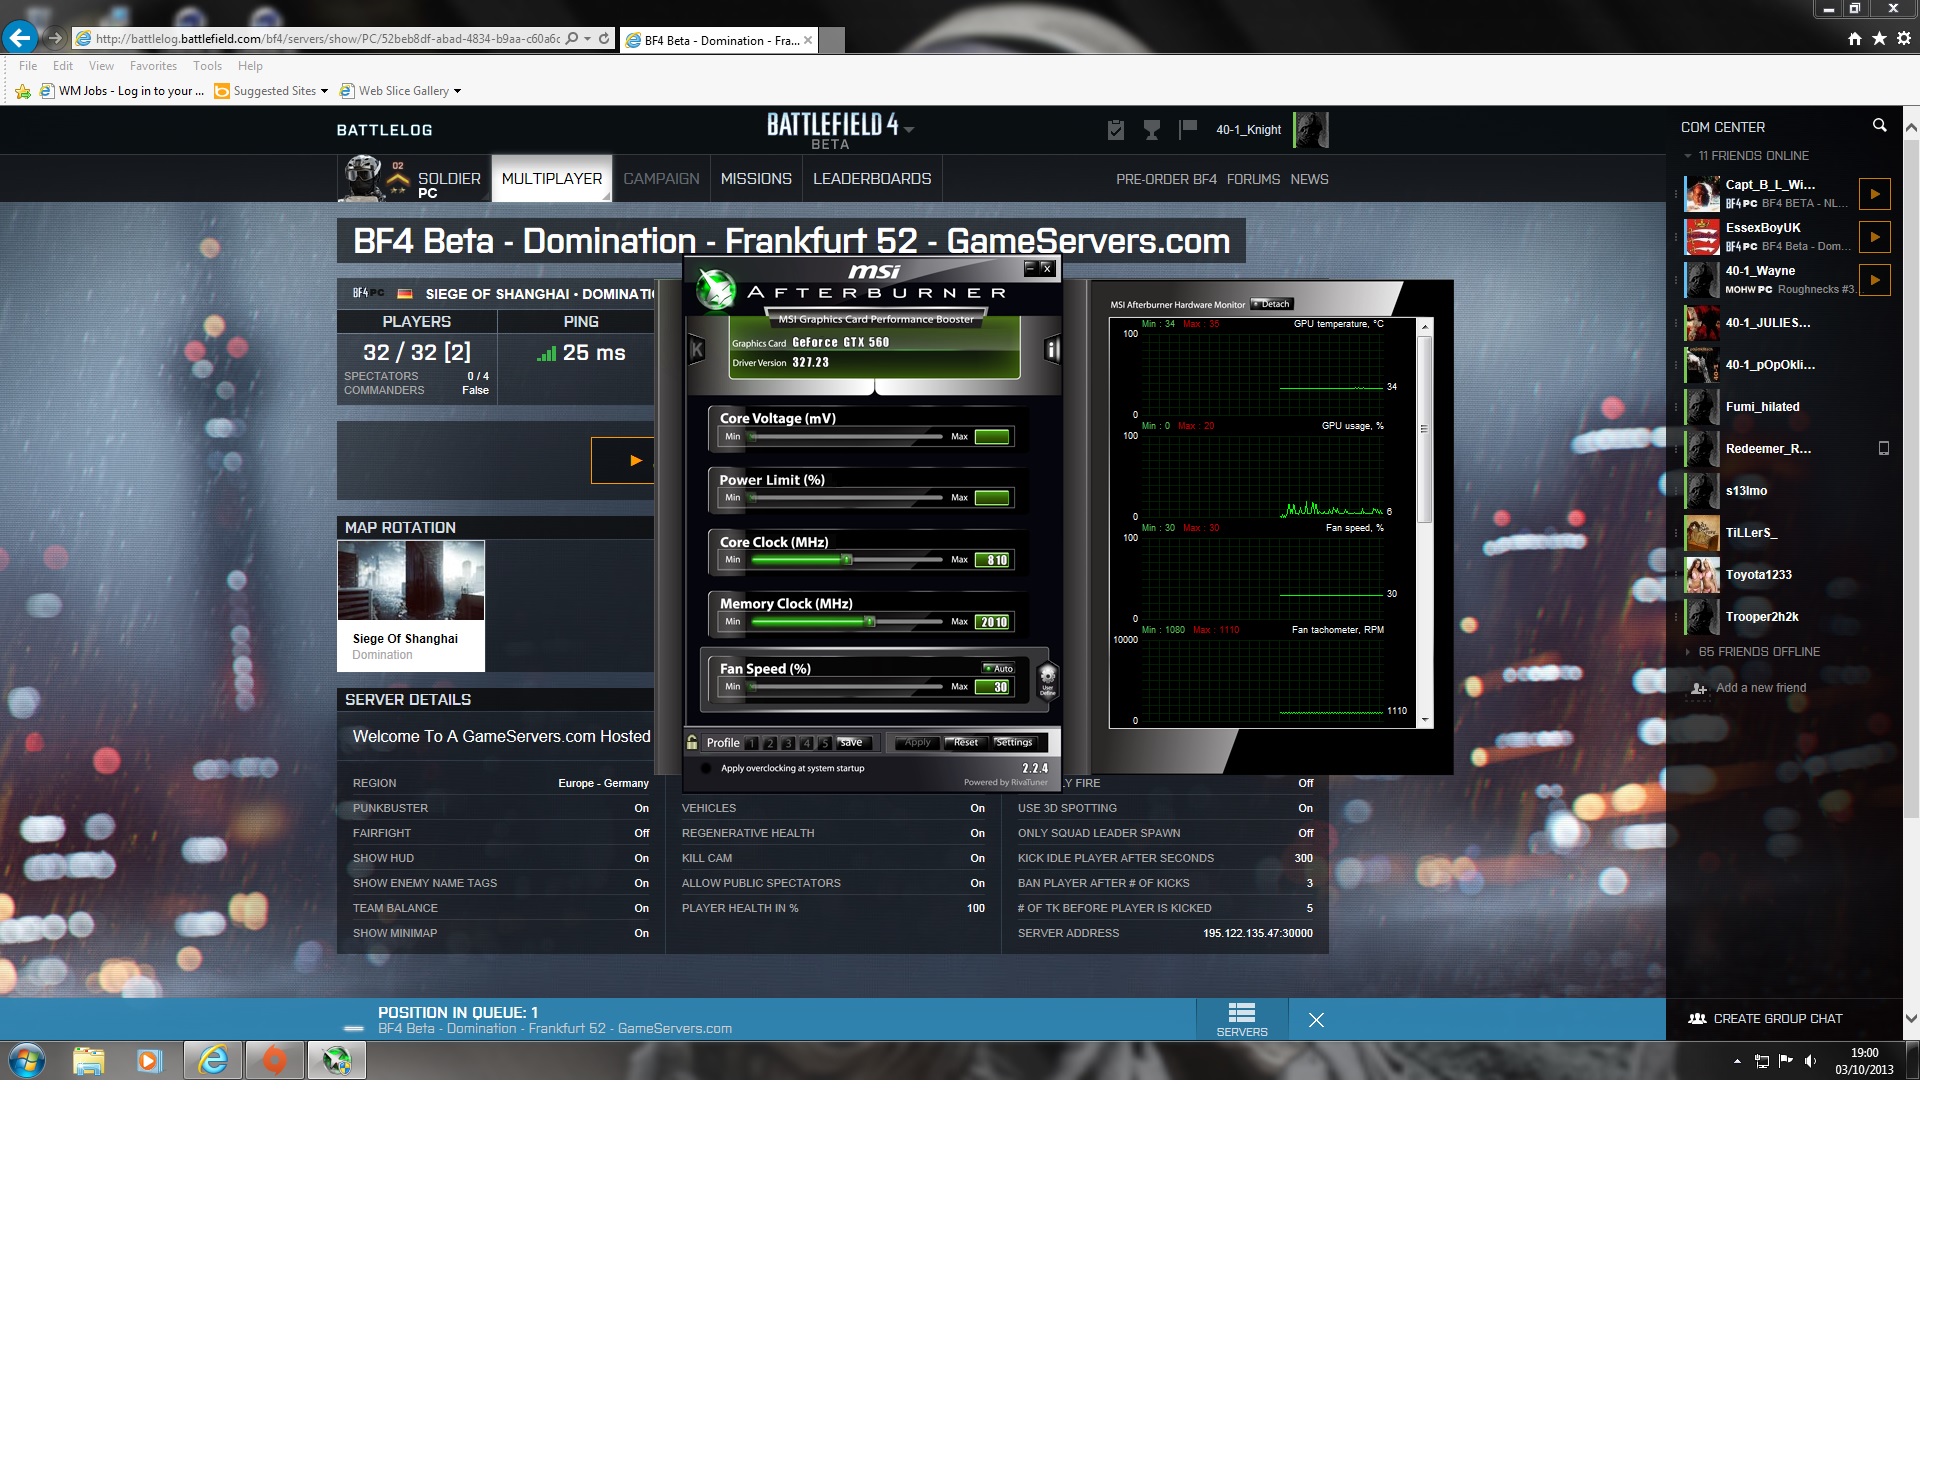Toggle Fan Speed Auto mode
The image size is (1944, 1458).
pyautogui.click(x=998, y=668)
